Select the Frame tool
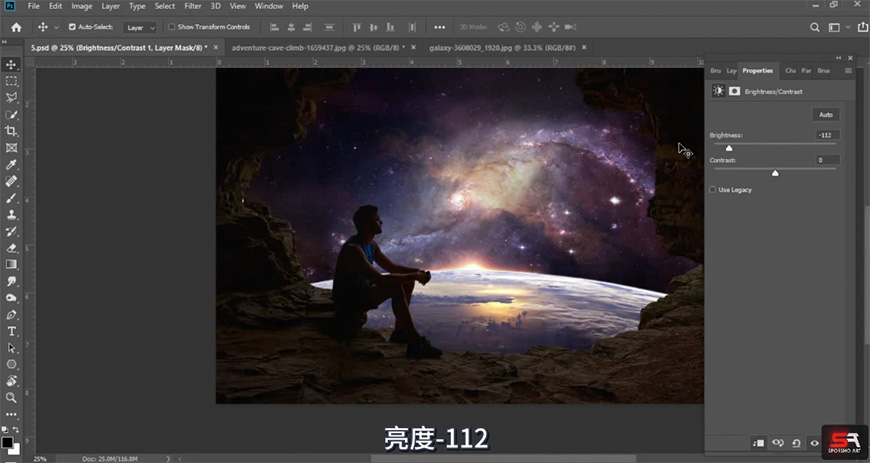870x463 pixels. coord(11,148)
